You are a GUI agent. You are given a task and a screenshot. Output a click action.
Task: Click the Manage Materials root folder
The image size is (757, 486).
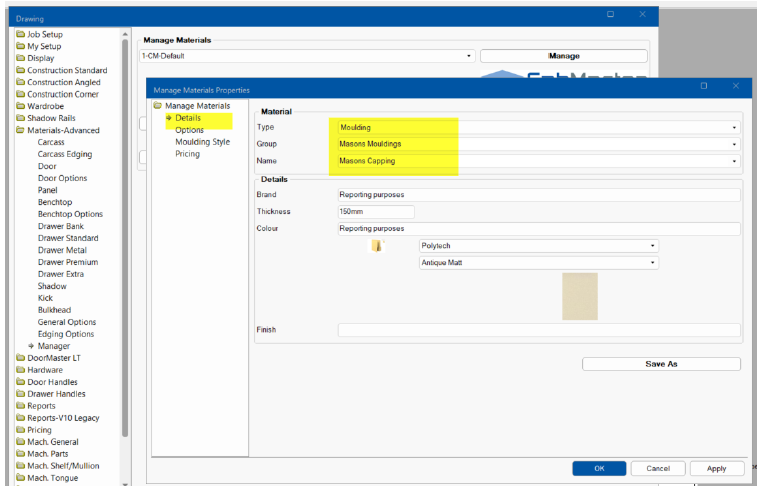tap(192, 106)
